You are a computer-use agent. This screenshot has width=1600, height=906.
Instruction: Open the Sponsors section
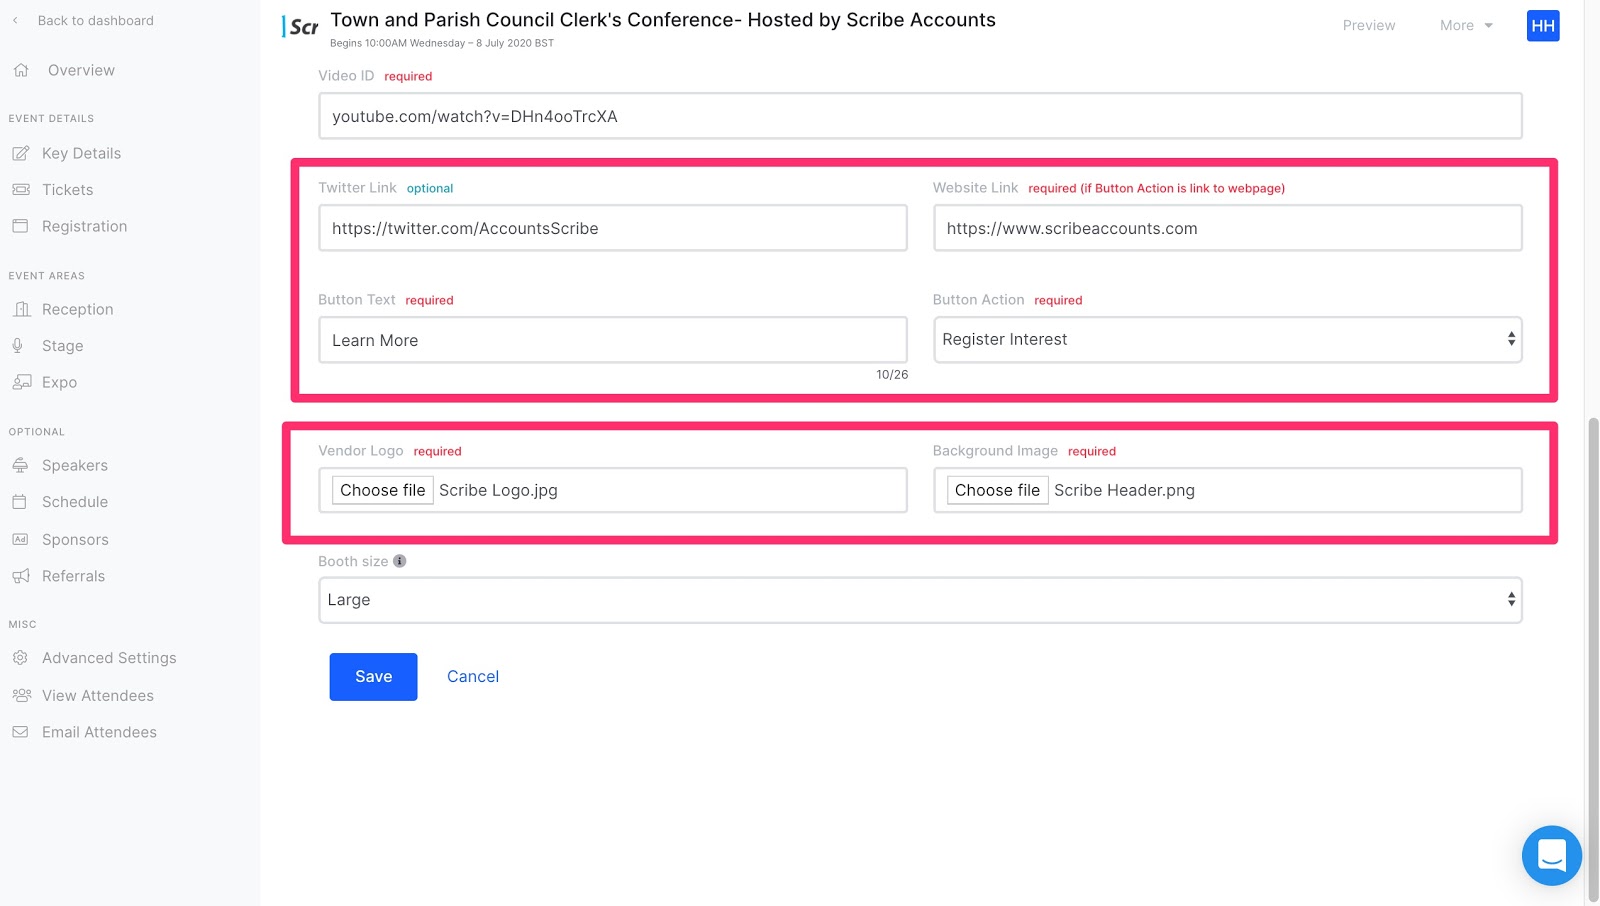click(75, 539)
